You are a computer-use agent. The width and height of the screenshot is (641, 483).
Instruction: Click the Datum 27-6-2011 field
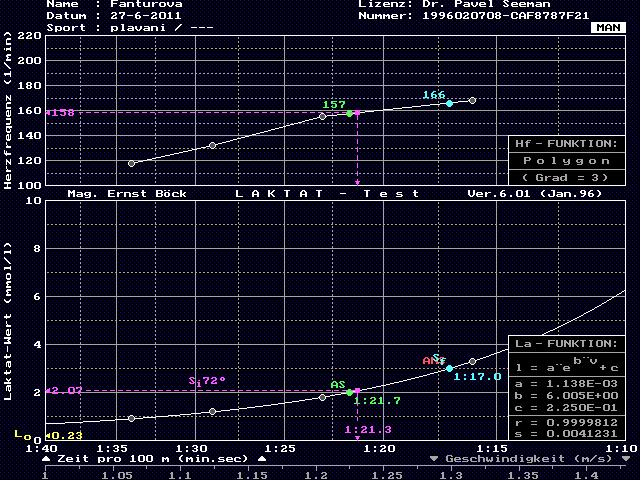pyautogui.click(x=114, y=16)
